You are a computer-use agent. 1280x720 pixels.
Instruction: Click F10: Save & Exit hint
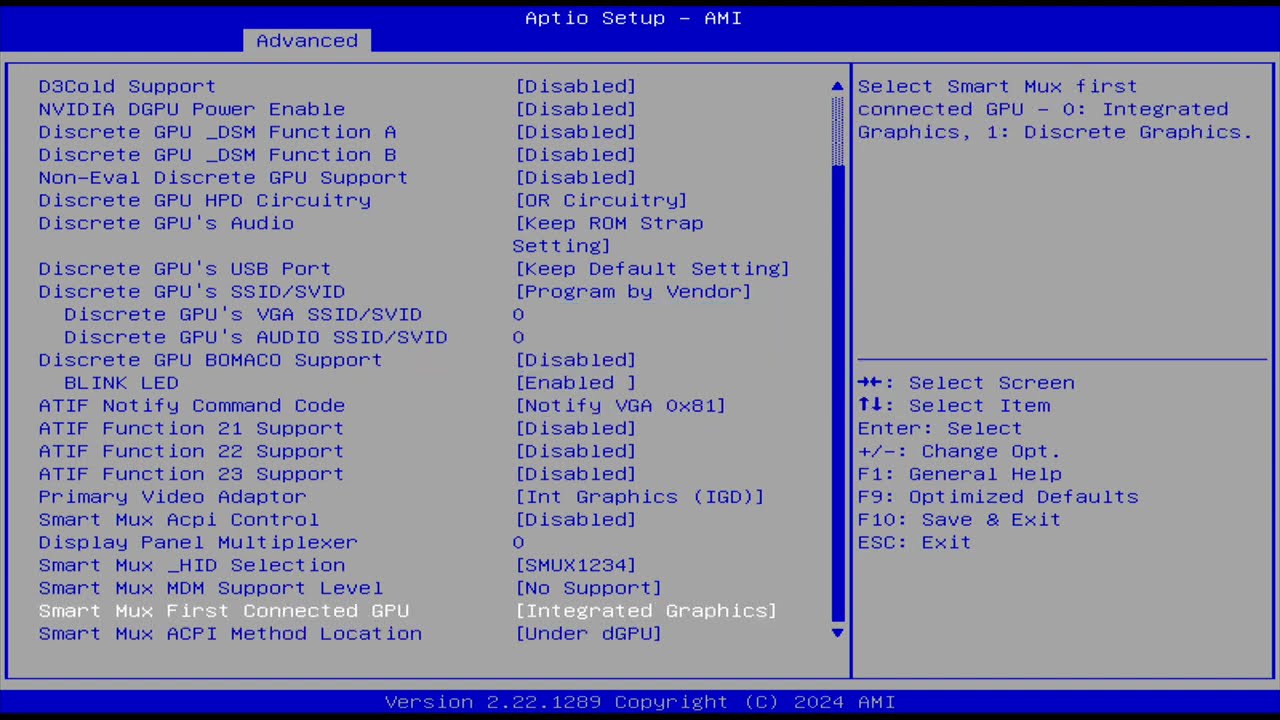point(959,519)
